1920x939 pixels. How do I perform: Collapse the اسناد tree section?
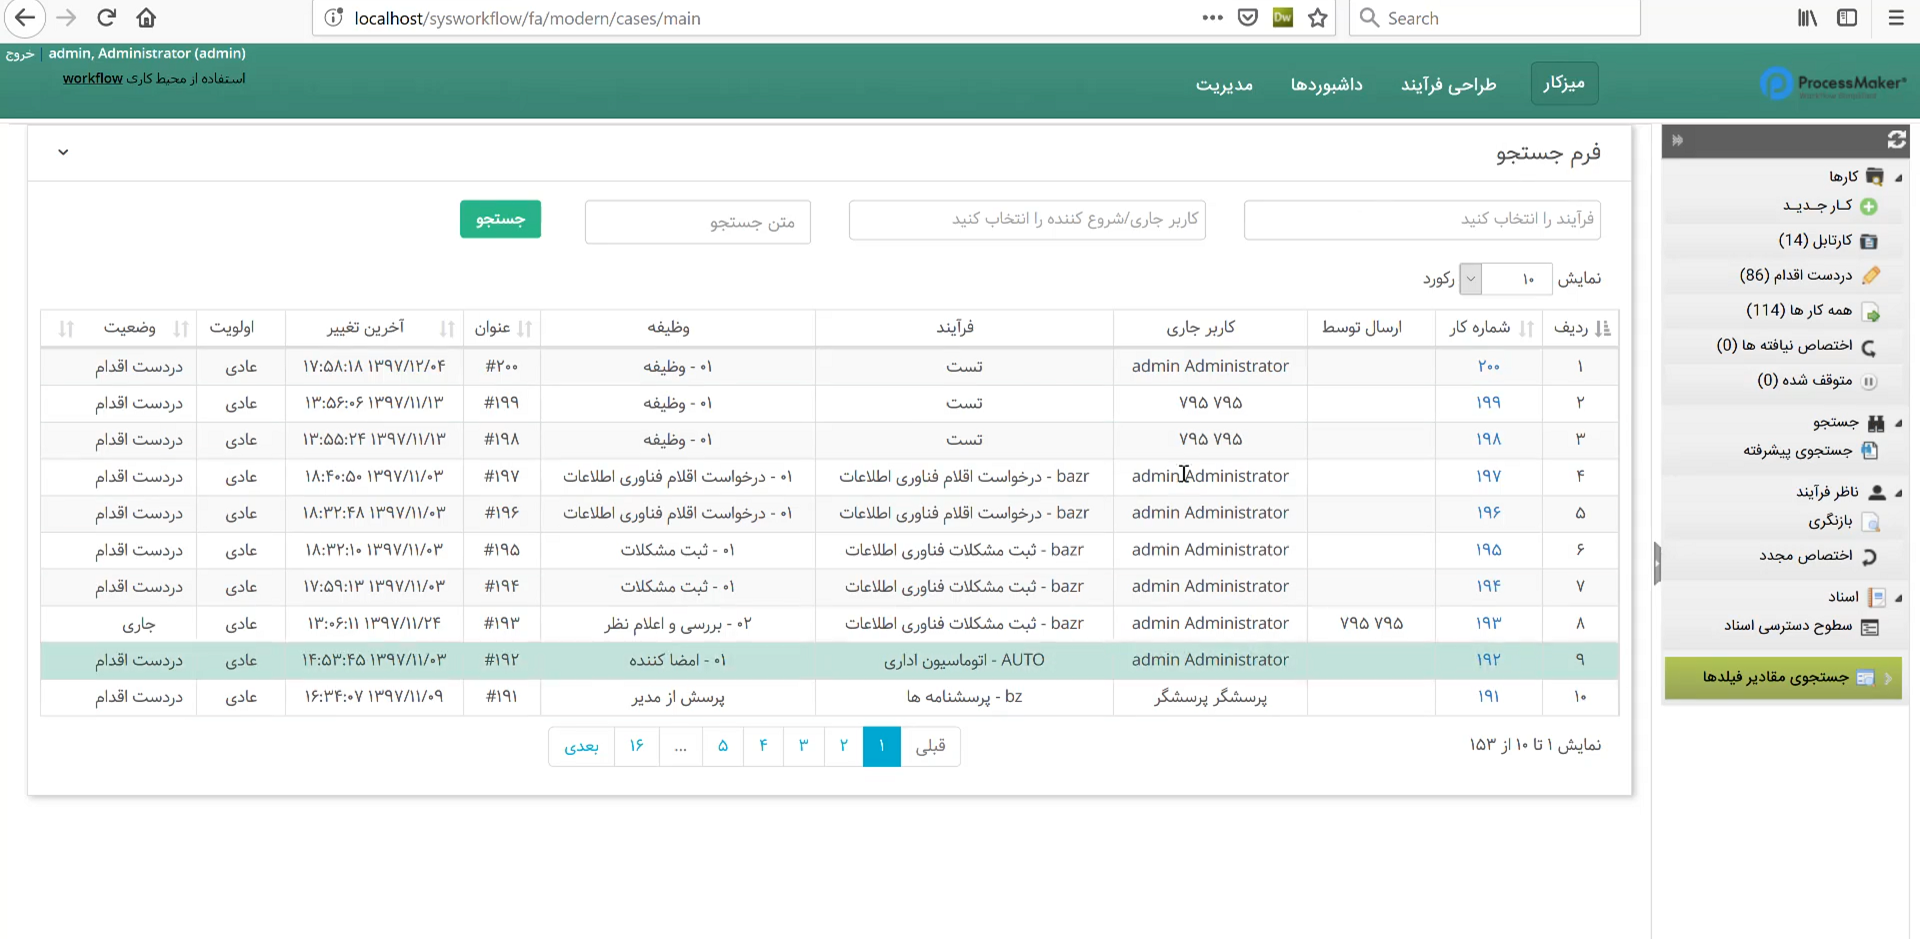1898,598
